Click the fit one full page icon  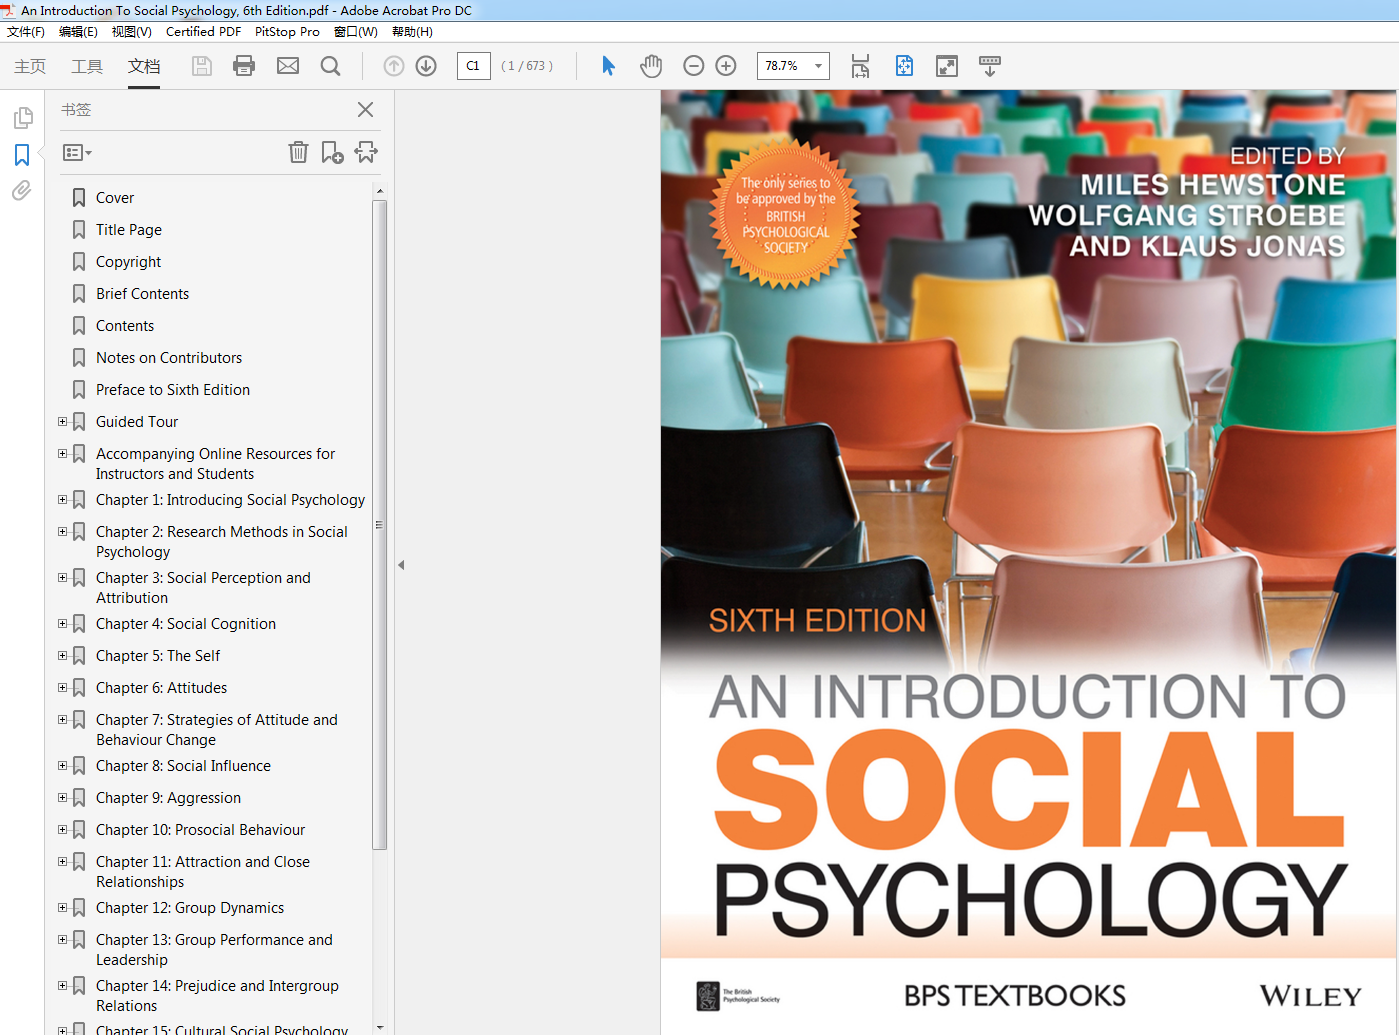pos(904,66)
